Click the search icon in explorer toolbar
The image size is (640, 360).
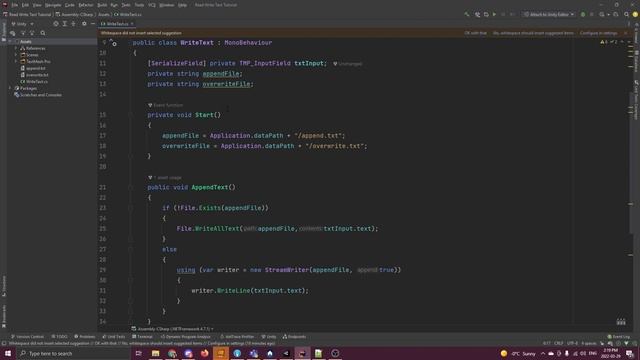click(x=43, y=33)
